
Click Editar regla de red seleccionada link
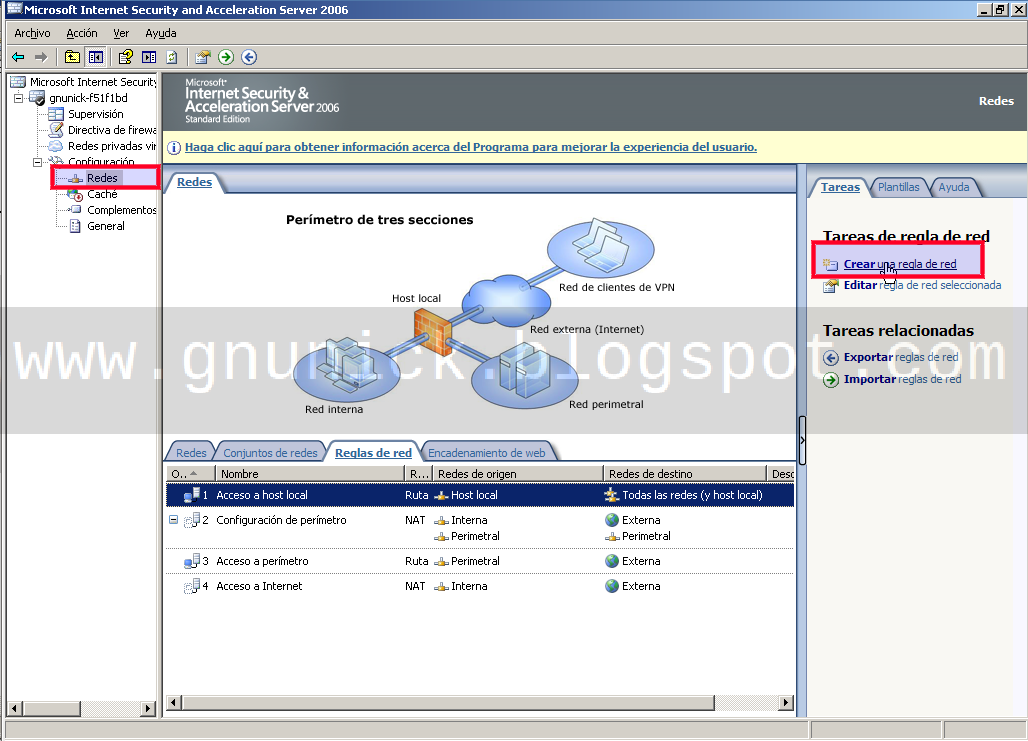922,285
